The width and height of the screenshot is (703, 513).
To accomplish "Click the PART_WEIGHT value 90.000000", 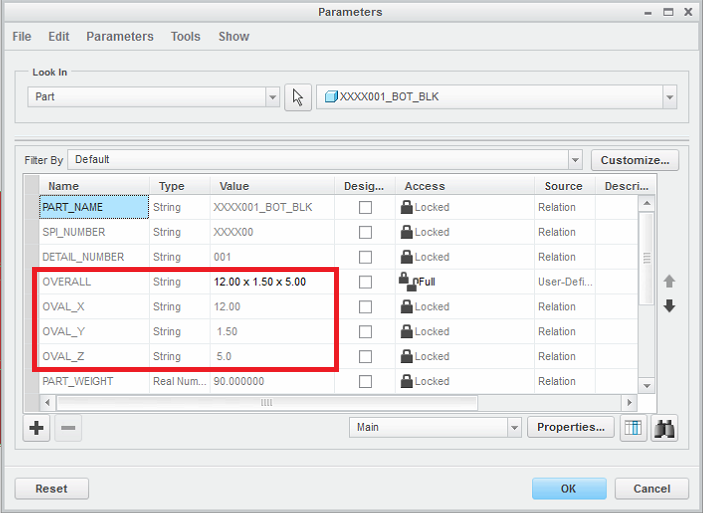I will pos(272,381).
